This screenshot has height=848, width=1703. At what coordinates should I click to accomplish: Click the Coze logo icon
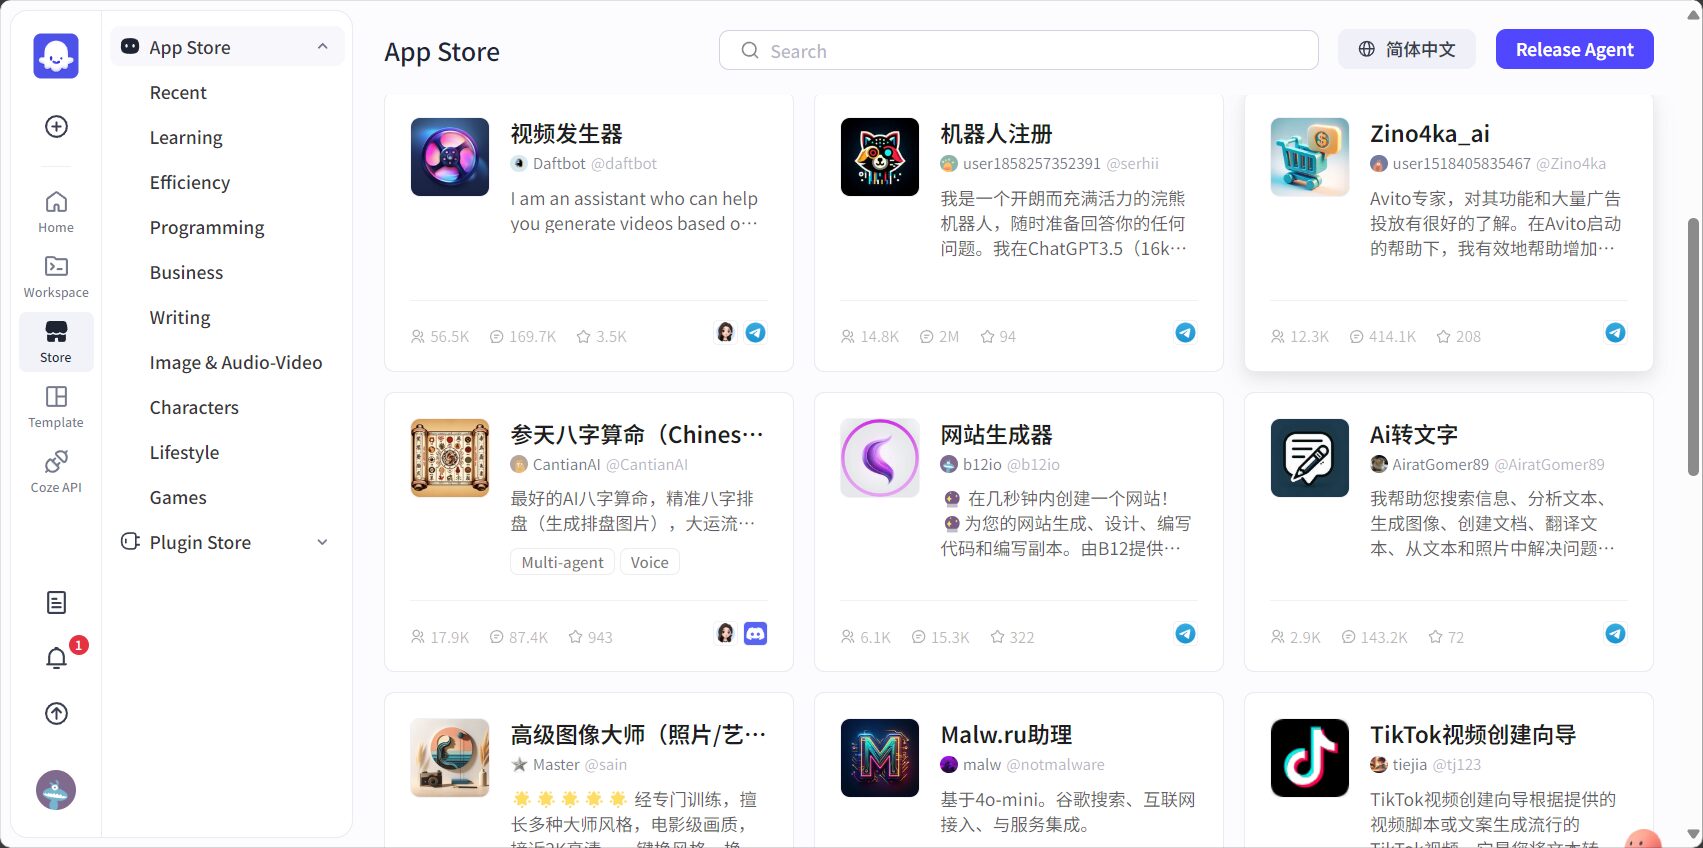56,56
